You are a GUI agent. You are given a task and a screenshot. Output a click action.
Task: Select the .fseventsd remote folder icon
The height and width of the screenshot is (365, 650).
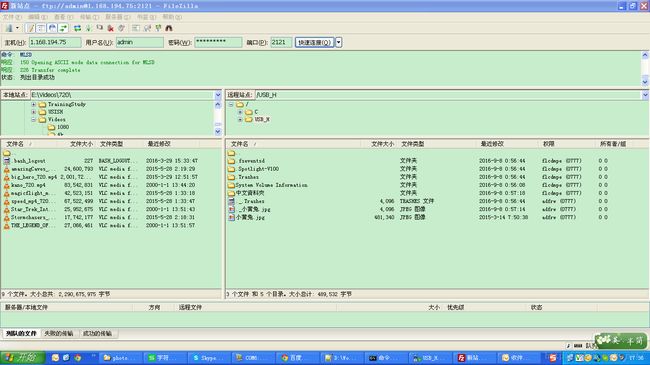pyautogui.click(x=231, y=161)
